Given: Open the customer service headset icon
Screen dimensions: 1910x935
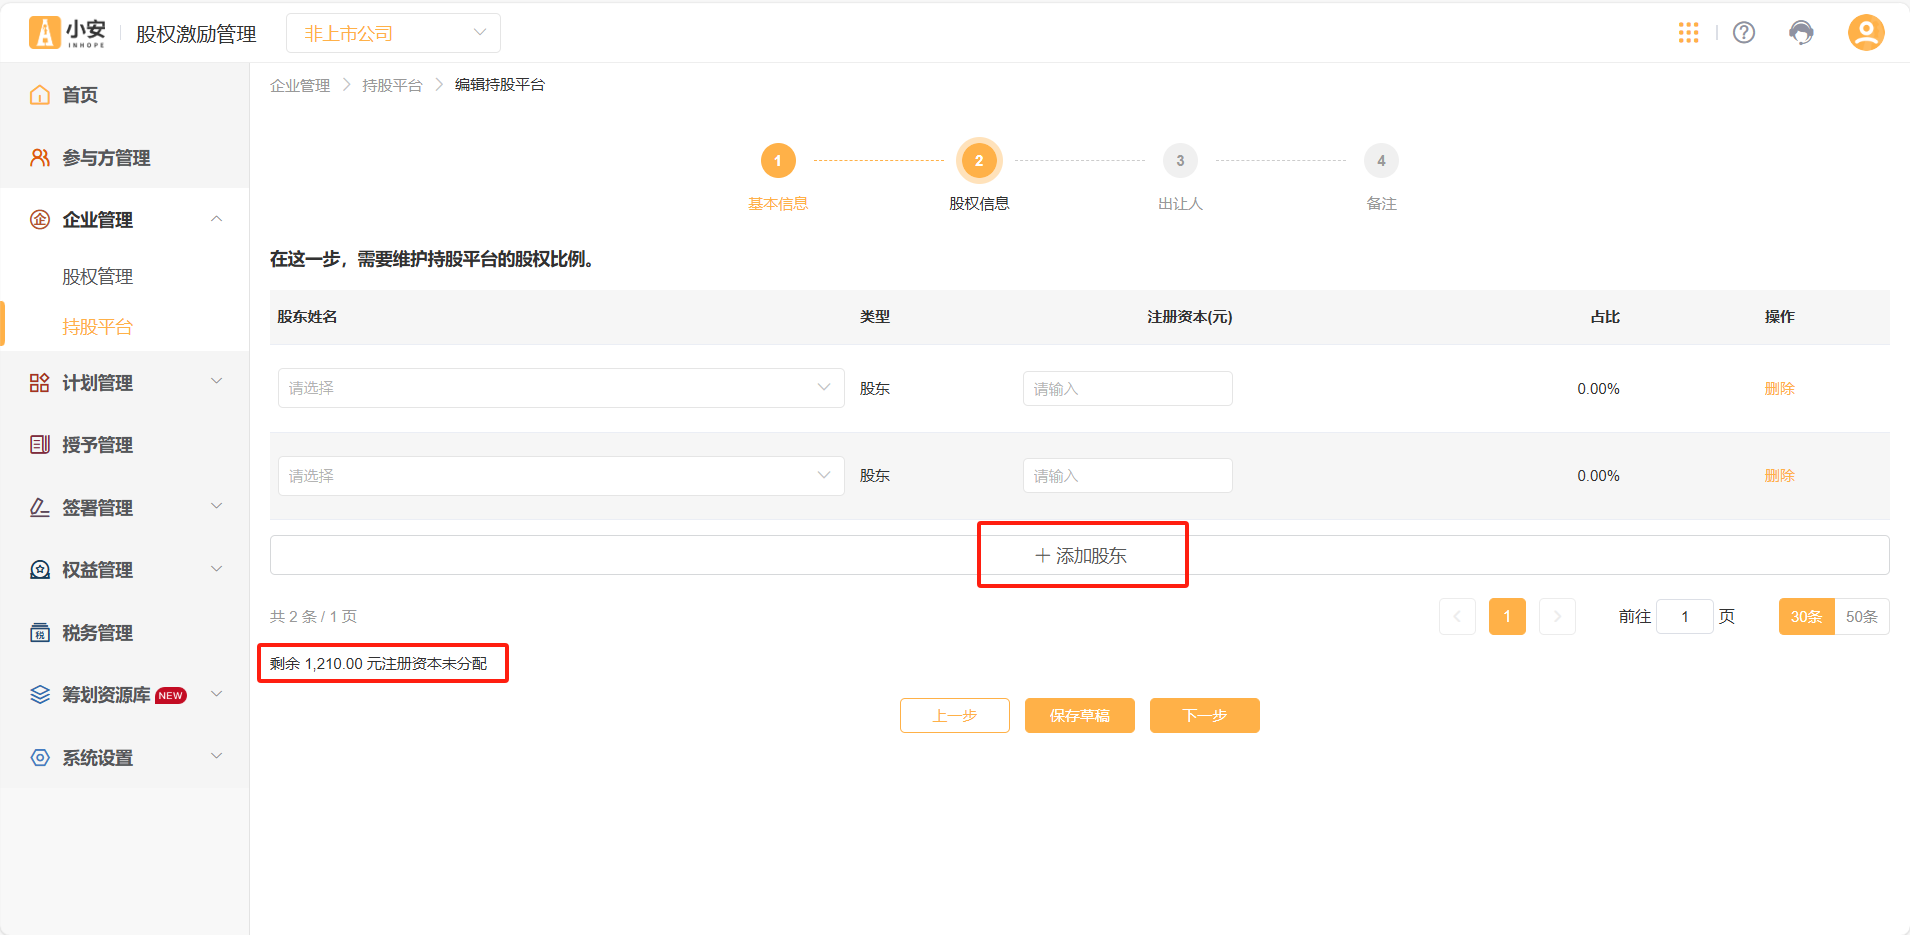Looking at the screenshot, I should tap(1801, 33).
